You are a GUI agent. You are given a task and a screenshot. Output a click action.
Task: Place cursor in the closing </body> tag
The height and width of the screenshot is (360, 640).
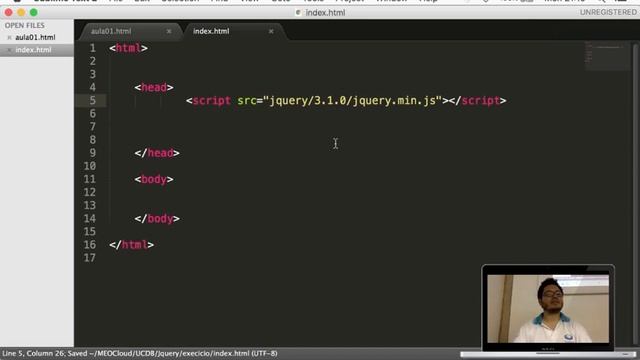pos(157,219)
